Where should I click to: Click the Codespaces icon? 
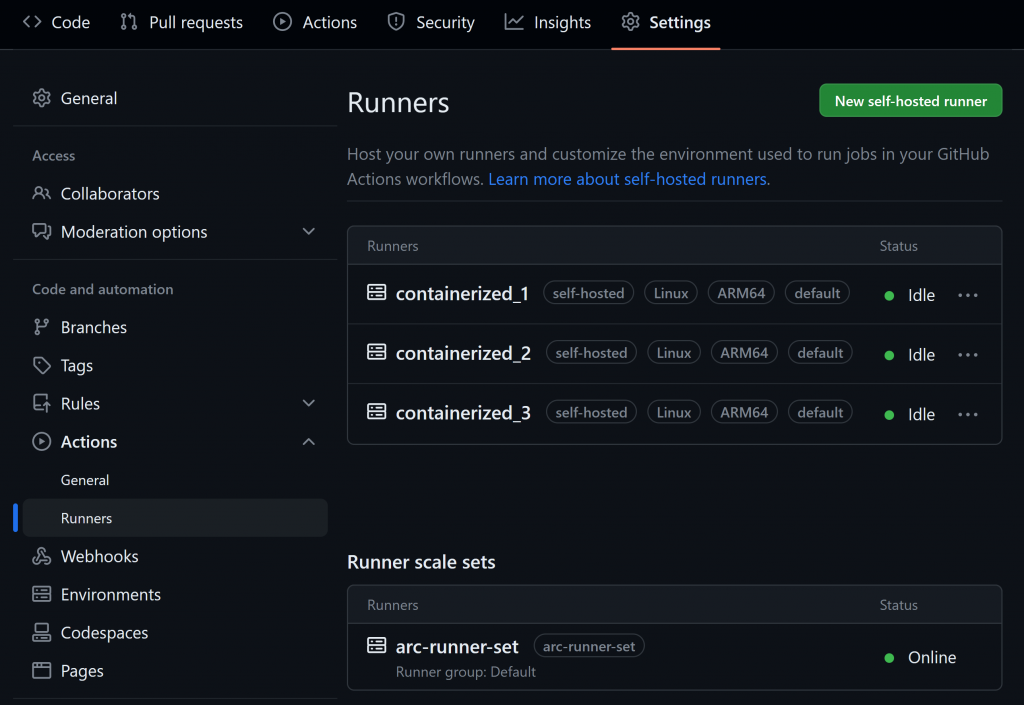[42, 633]
